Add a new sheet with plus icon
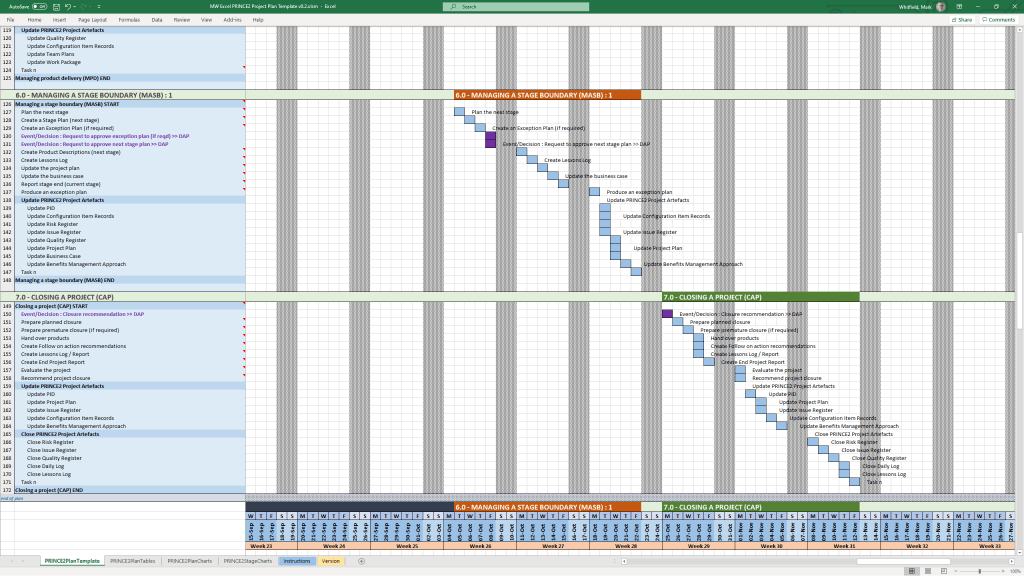Viewport: 1024px width, 576px height. tap(361, 561)
